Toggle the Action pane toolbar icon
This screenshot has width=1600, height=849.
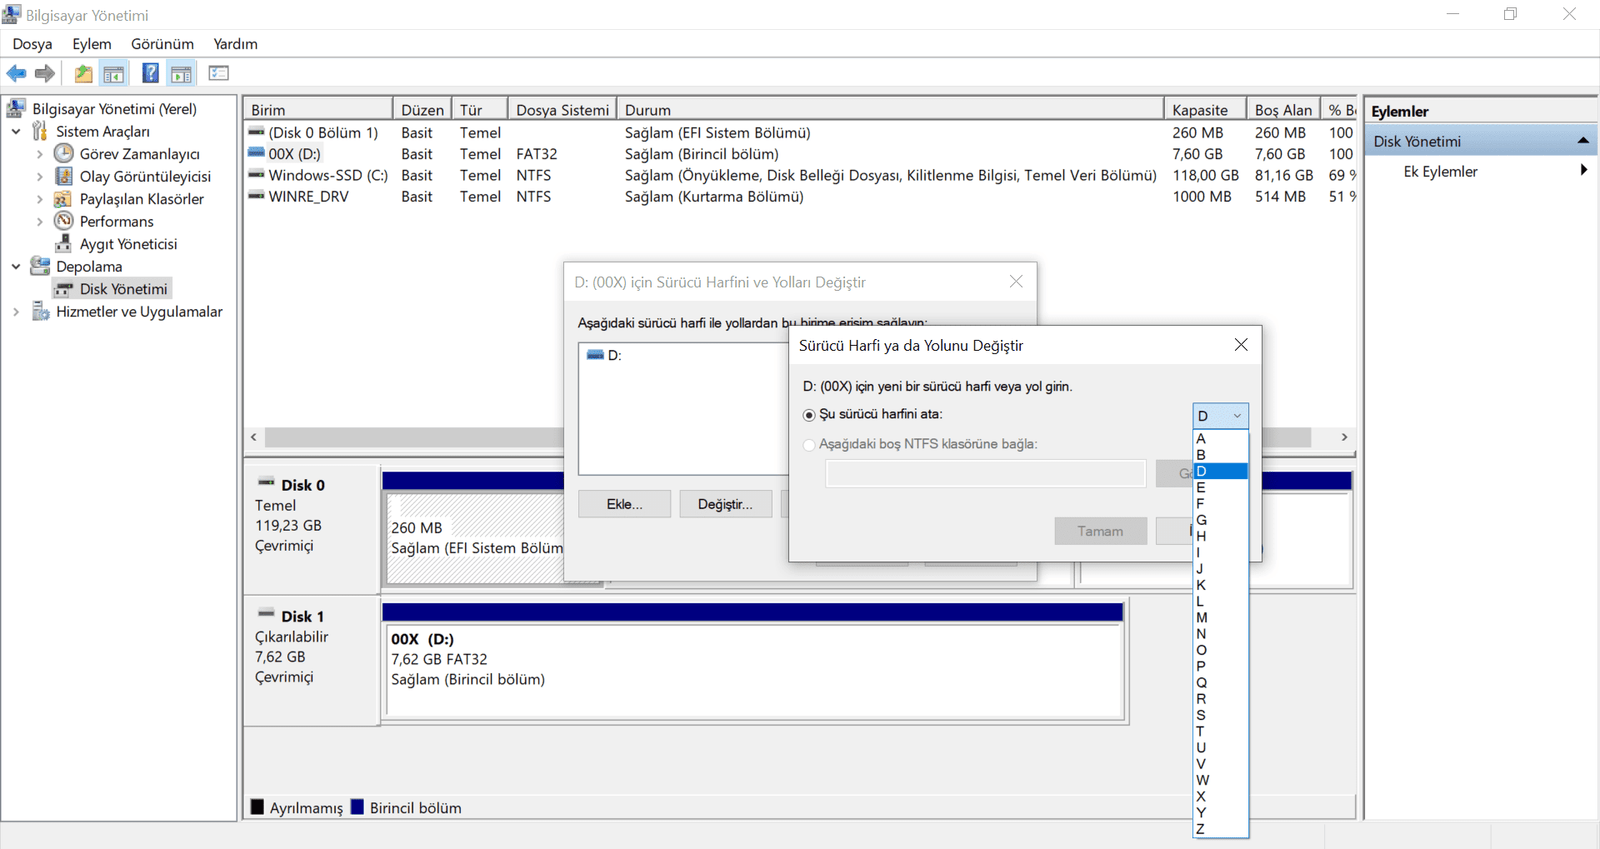181,73
